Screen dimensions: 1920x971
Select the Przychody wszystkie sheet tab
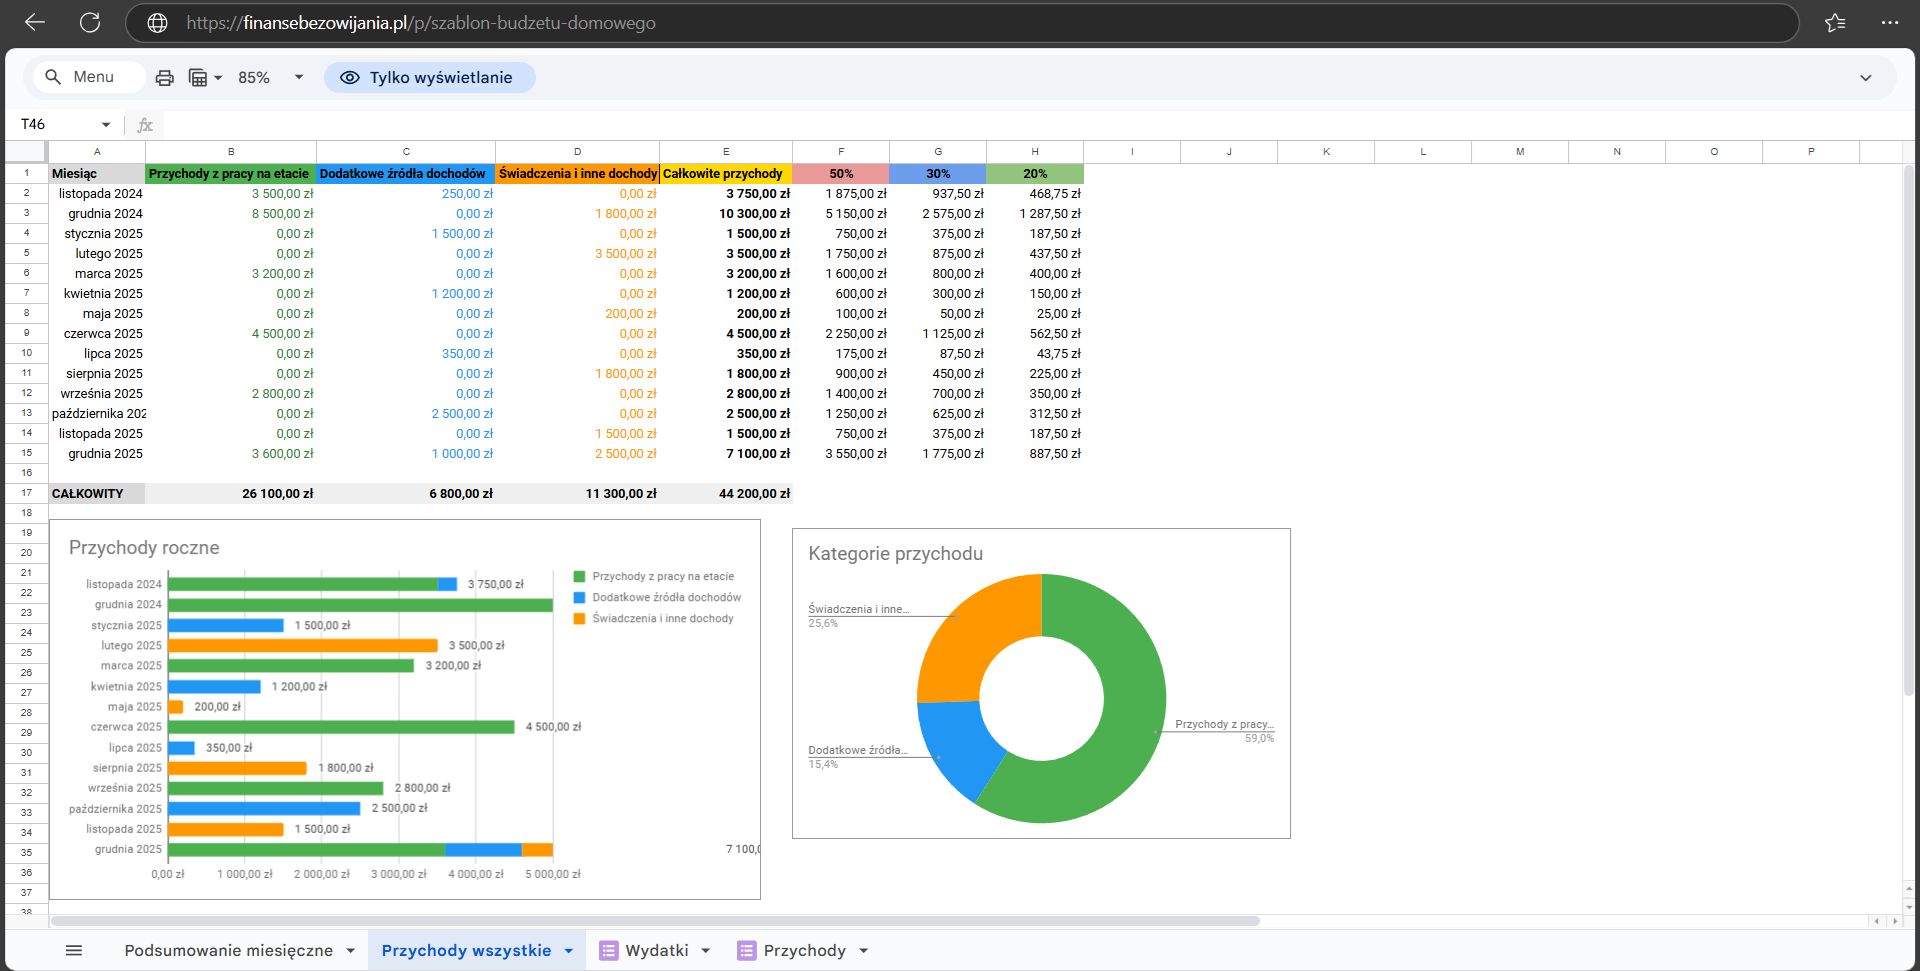pos(466,950)
